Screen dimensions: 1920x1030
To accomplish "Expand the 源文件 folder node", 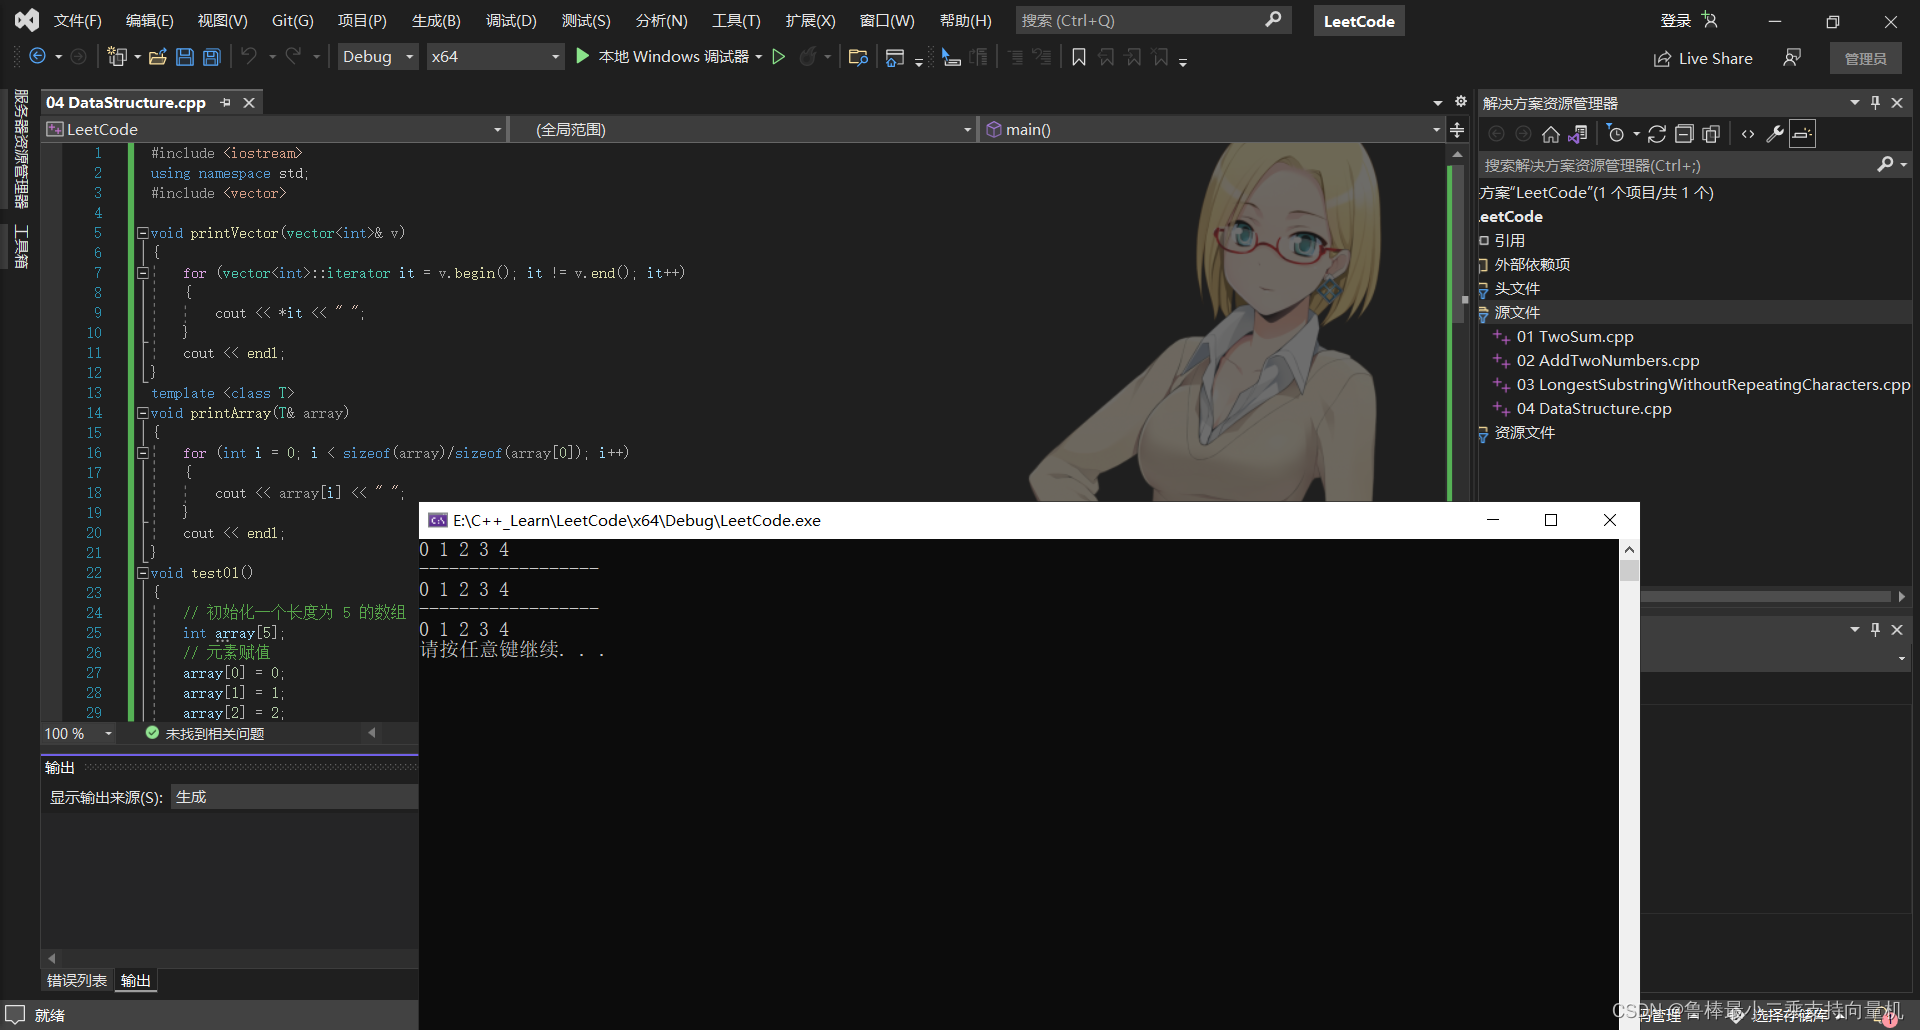I will click(x=1484, y=314).
